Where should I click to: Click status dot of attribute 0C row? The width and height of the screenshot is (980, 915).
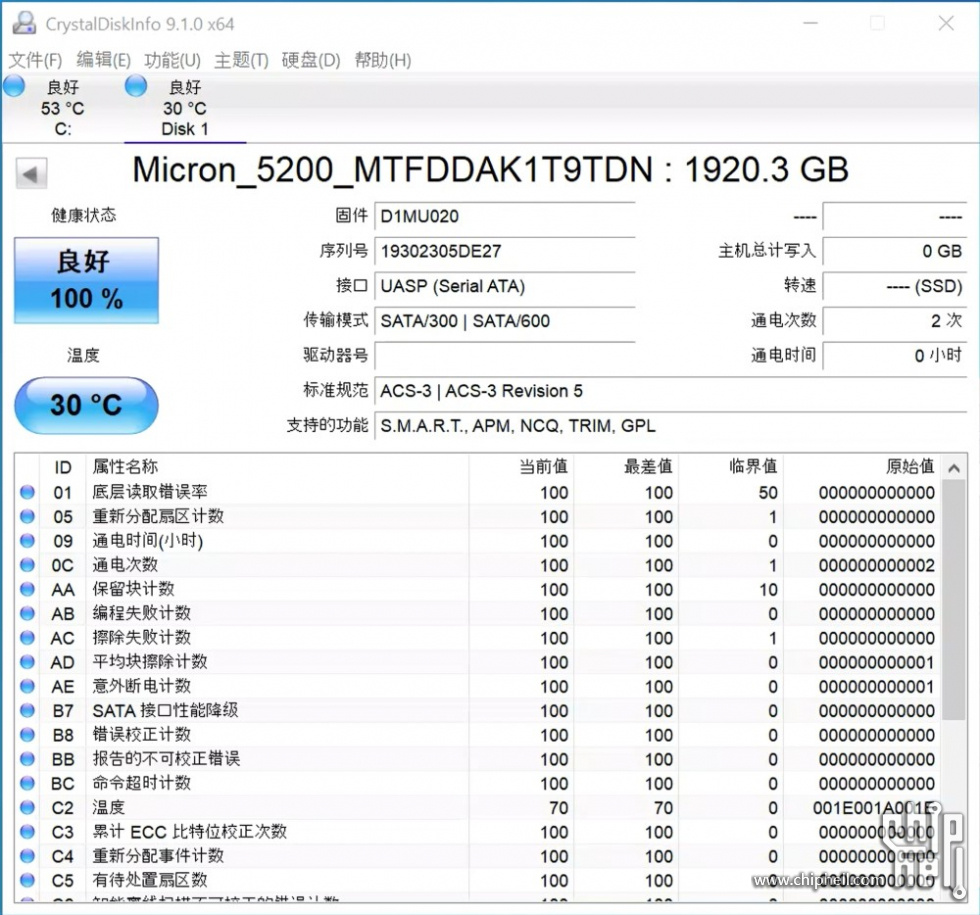28,565
